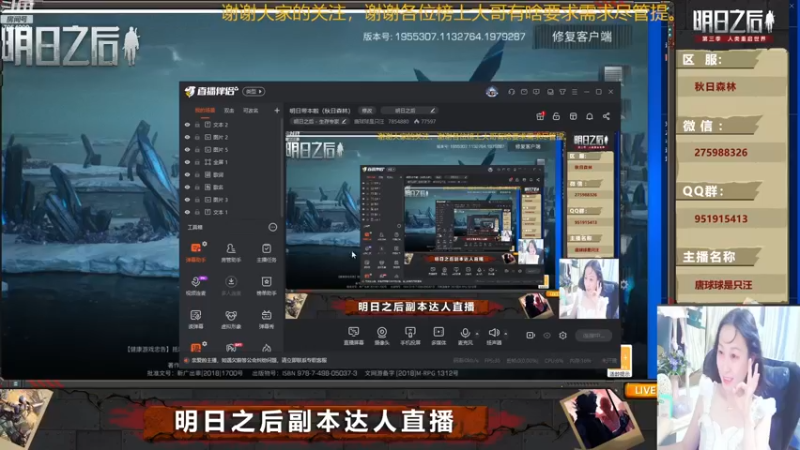Lock the 文本 1 source layer
Image resolution: width=800 pixels, height=450 pixels.
click(197, 212)
